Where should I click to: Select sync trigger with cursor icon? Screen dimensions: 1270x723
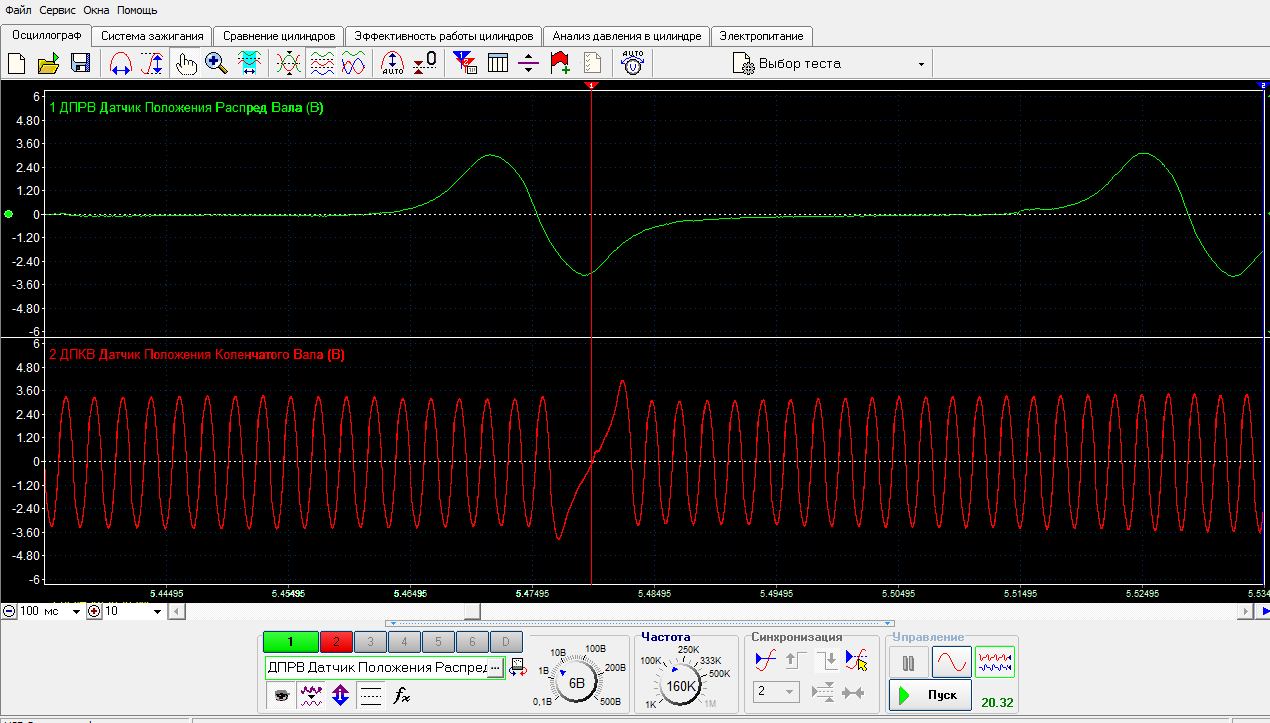point(855,660)
